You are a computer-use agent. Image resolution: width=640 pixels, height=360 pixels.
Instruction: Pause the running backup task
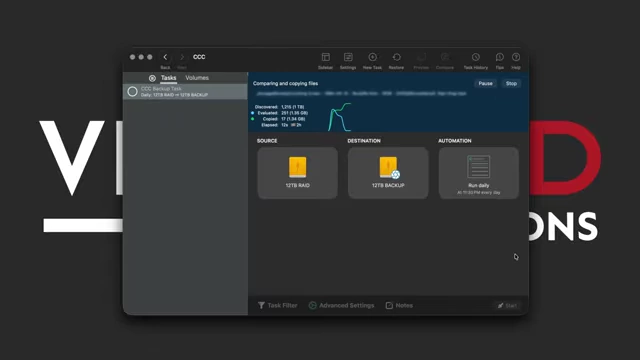[x=485, y=83]
